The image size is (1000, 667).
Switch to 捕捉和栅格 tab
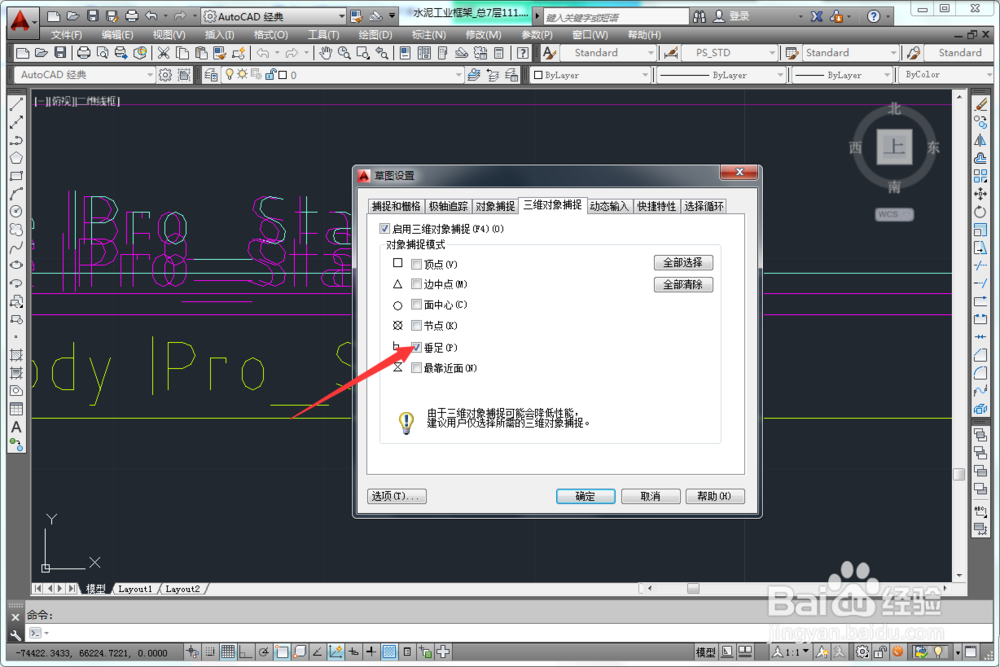coord(396,206)
